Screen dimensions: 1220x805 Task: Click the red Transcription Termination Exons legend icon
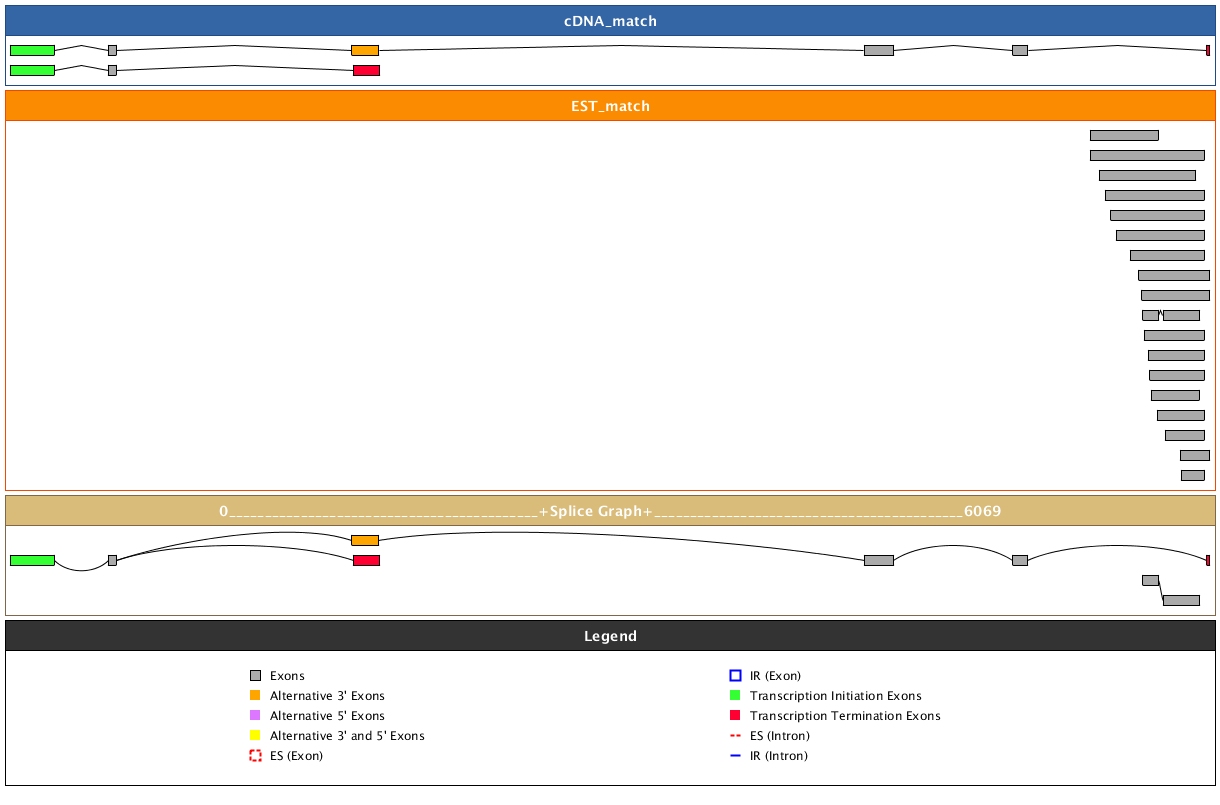(735, 716)
